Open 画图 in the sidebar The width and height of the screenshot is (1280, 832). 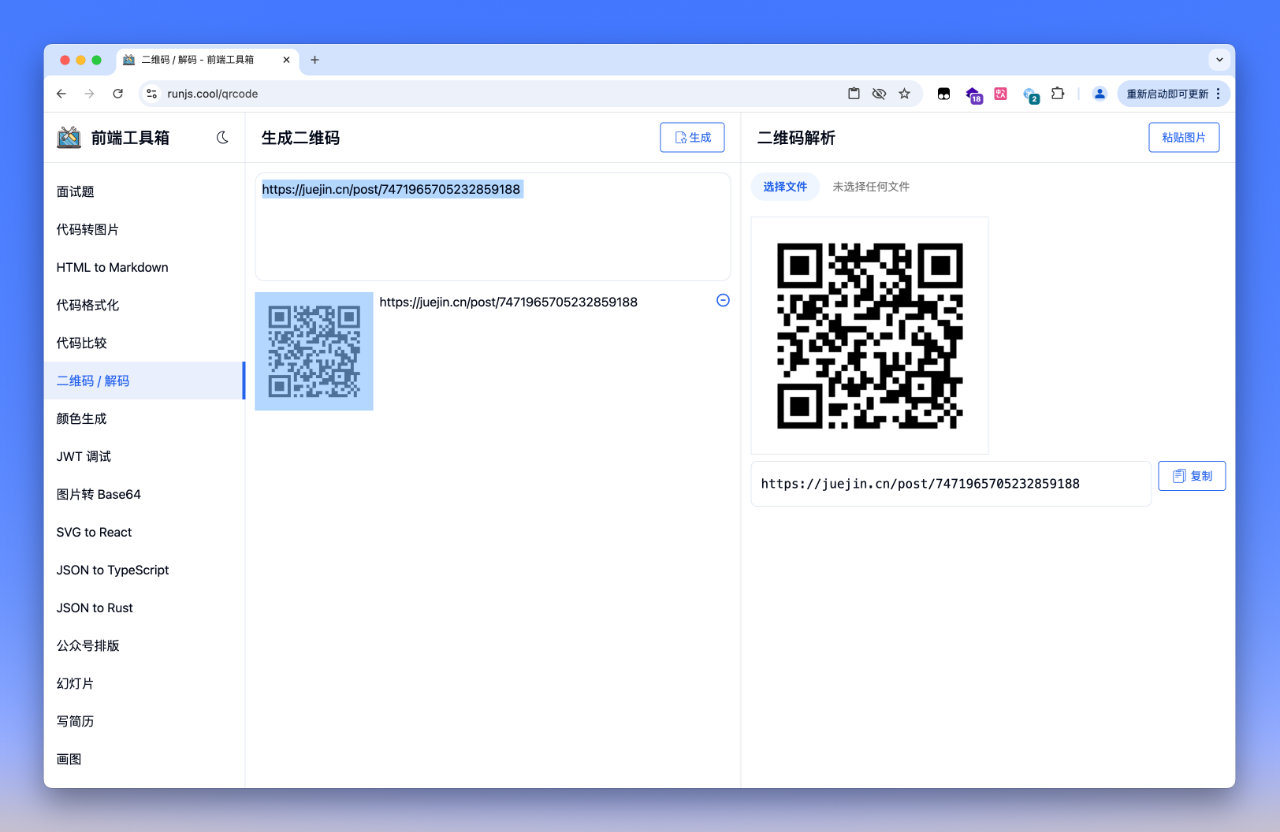click(144, 760)
